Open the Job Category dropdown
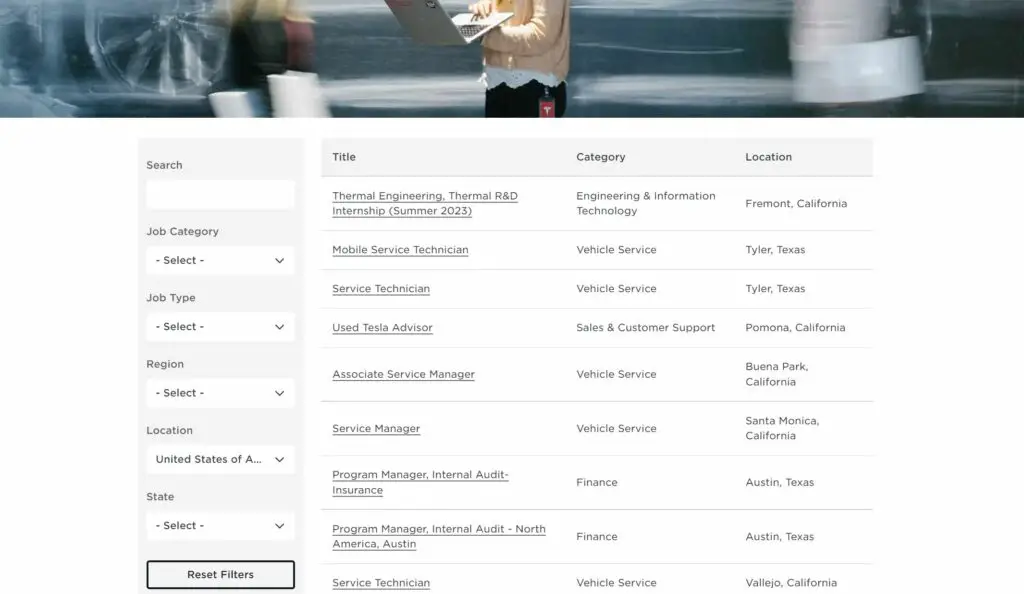This screenshot has height=594, width=1024. [x=220, y=260]
